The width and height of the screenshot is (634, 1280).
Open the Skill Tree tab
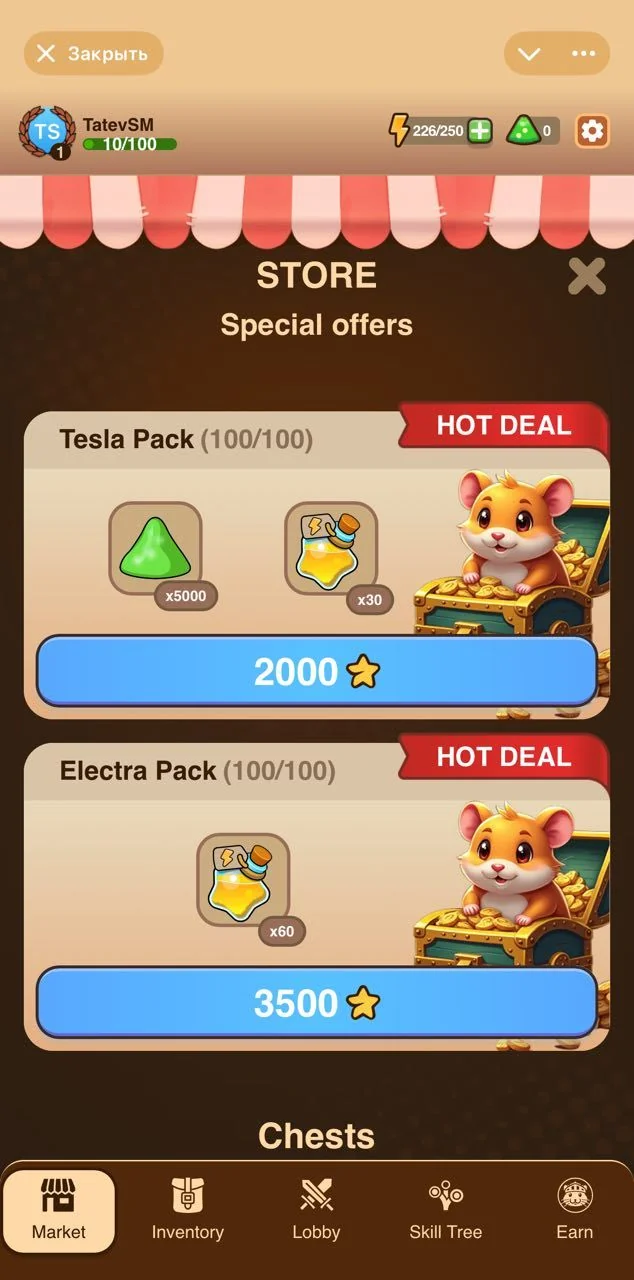click(x=445, y=1210)
